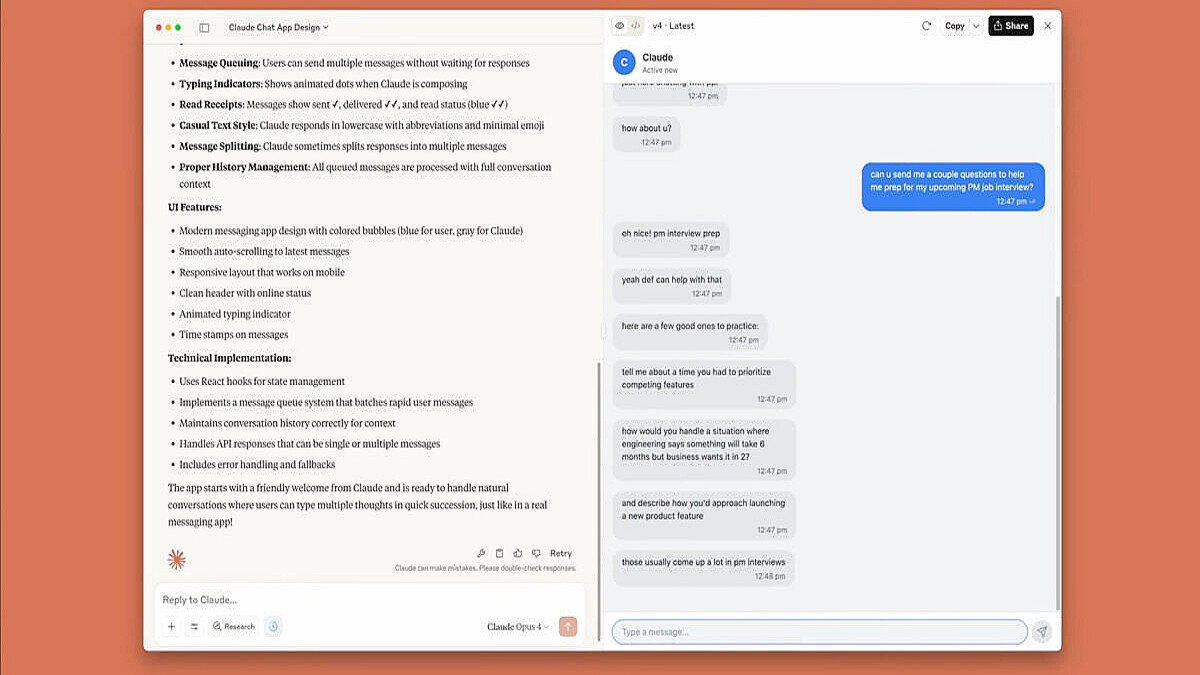Switch to the artifact preview eye view

click(620, 26)
